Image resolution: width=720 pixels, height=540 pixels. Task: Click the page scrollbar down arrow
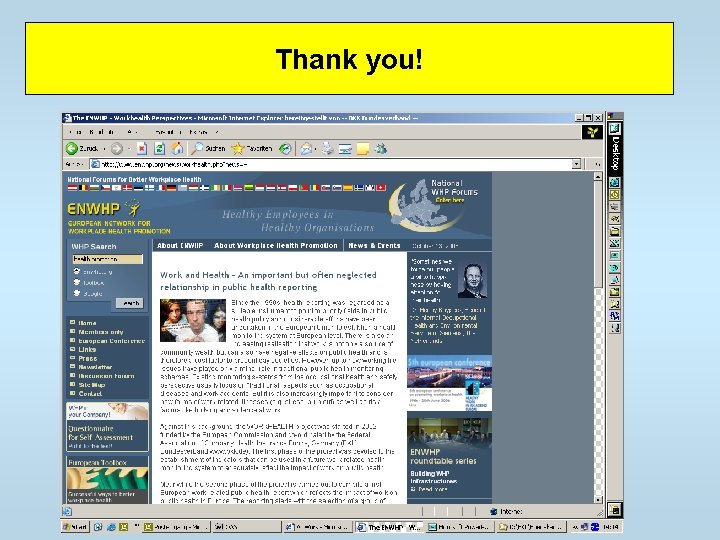[x=598, y=499]
